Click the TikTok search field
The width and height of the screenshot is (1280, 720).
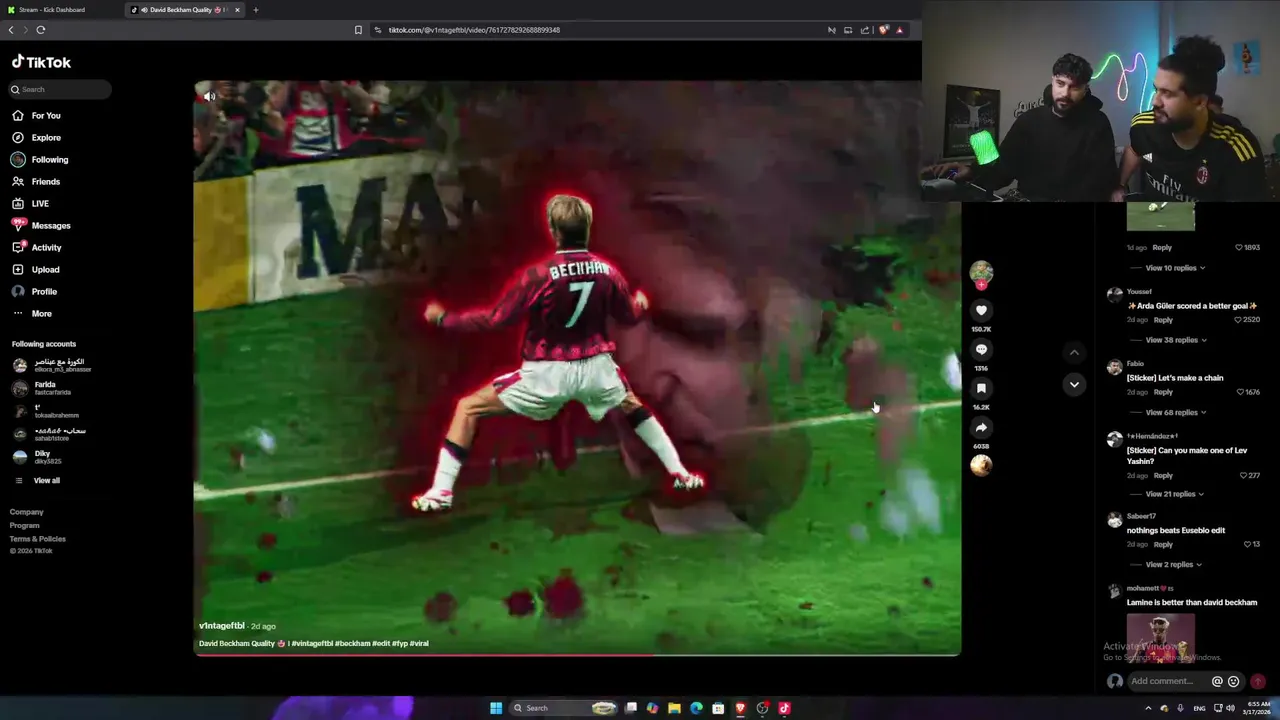(61, 89)
